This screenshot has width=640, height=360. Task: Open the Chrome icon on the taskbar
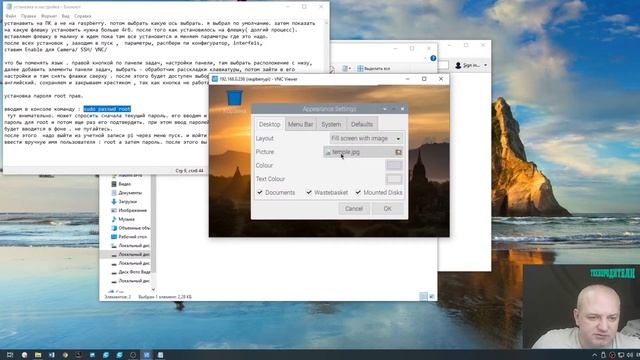click(x=65, y=355)
